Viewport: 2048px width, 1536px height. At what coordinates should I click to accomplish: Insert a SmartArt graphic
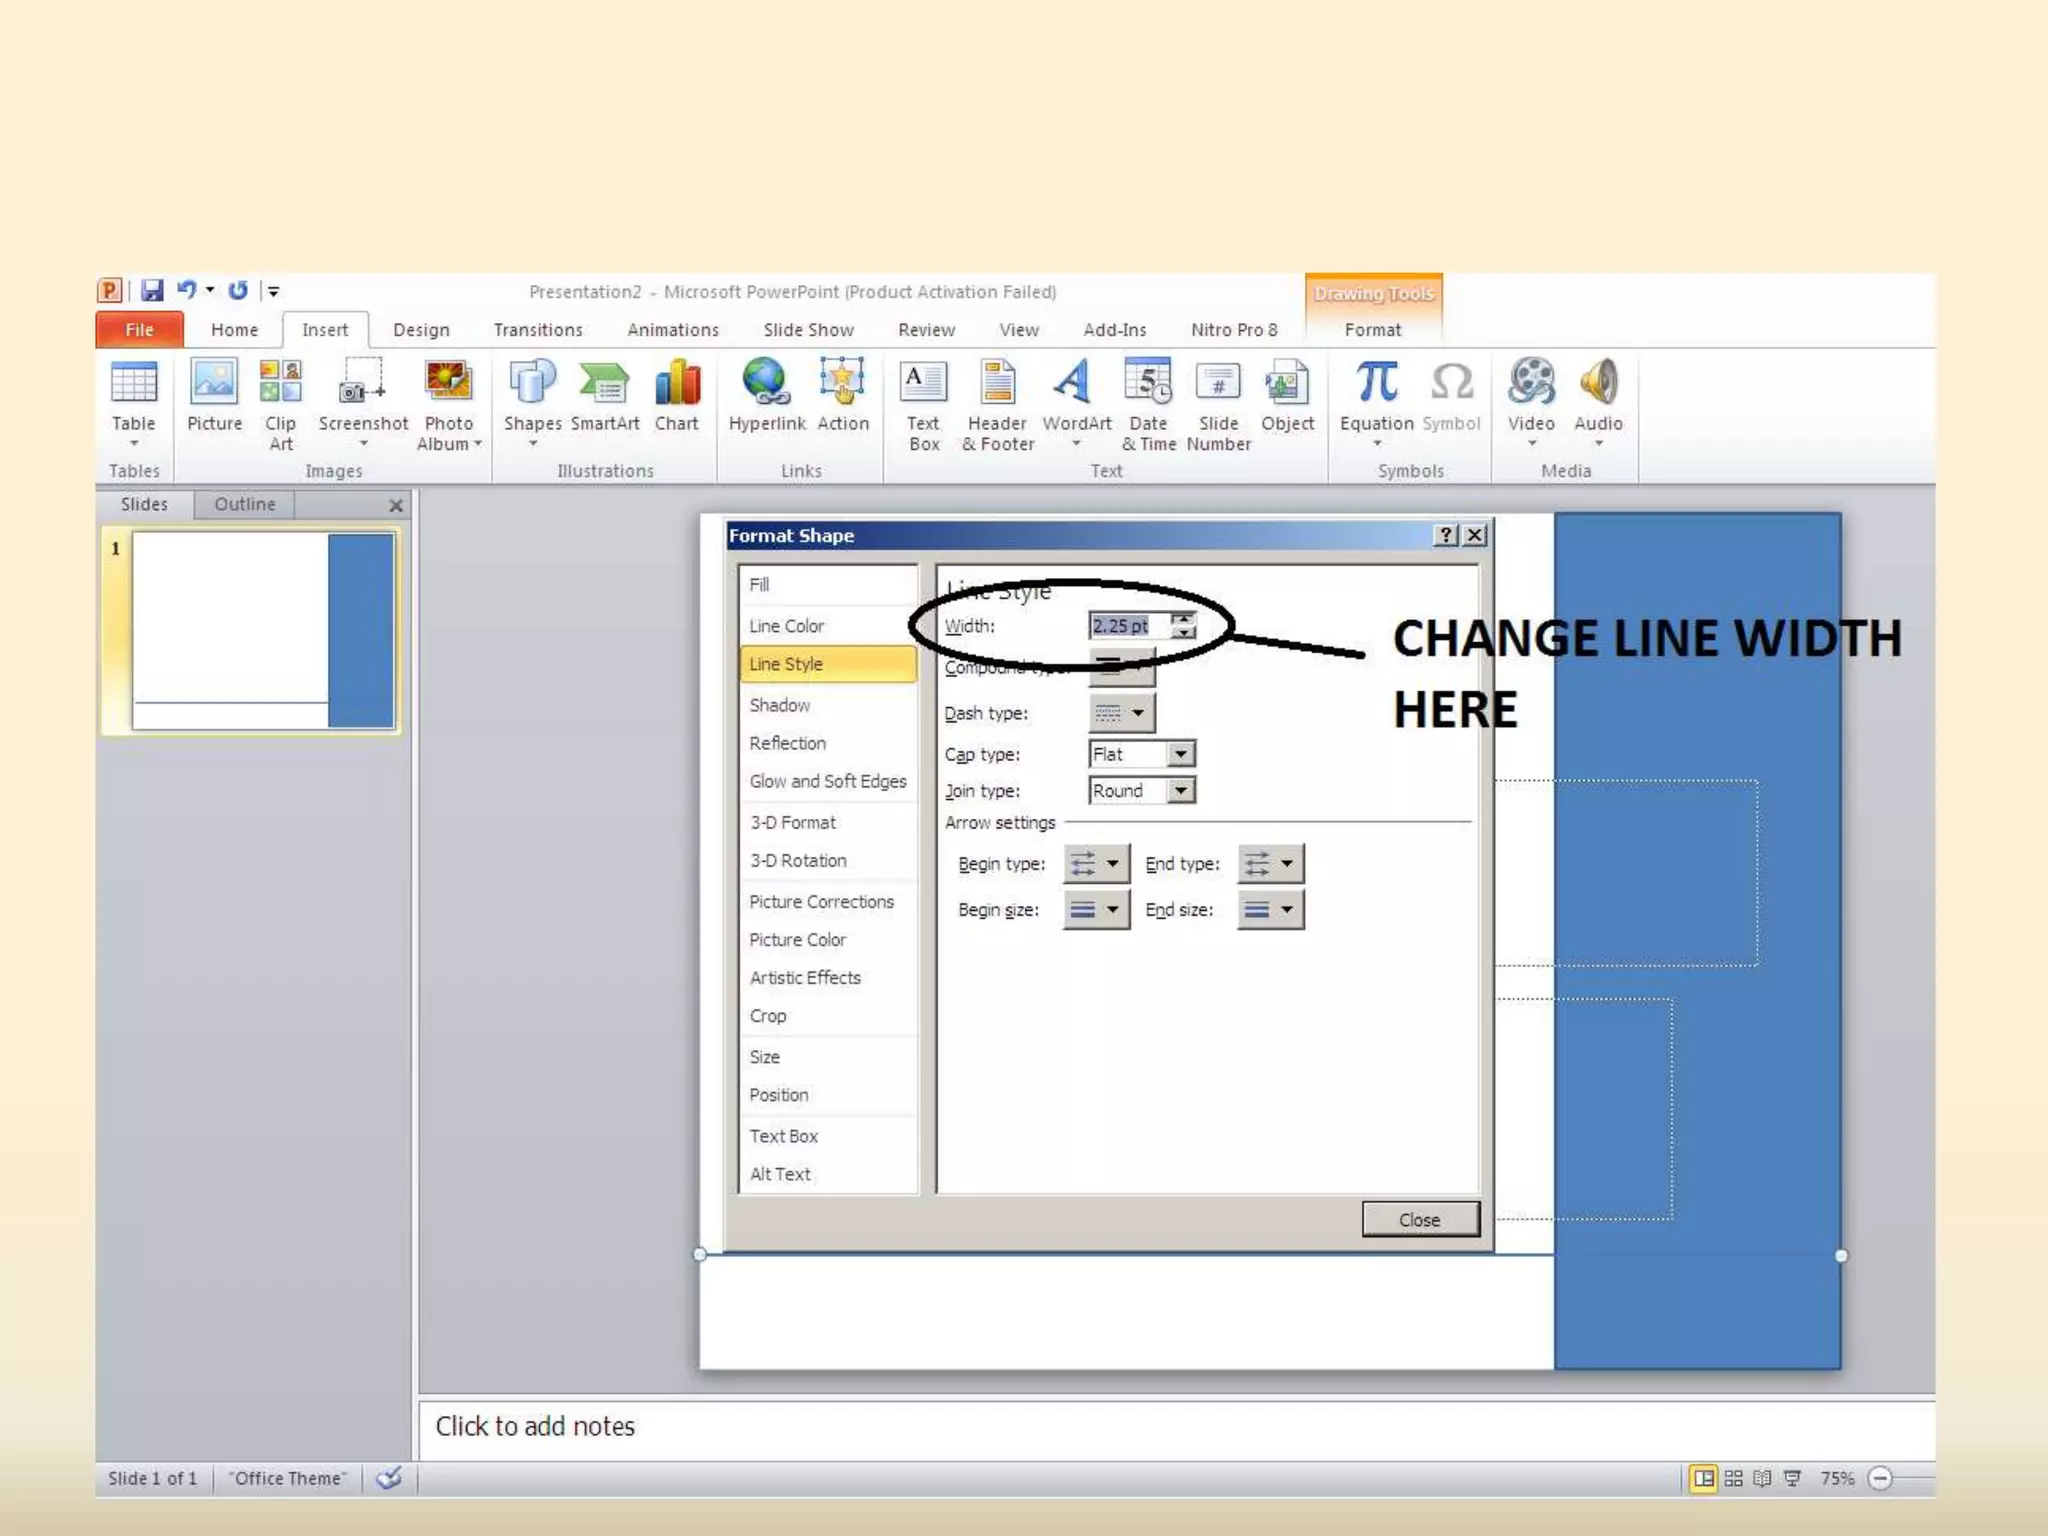(604, 400)
